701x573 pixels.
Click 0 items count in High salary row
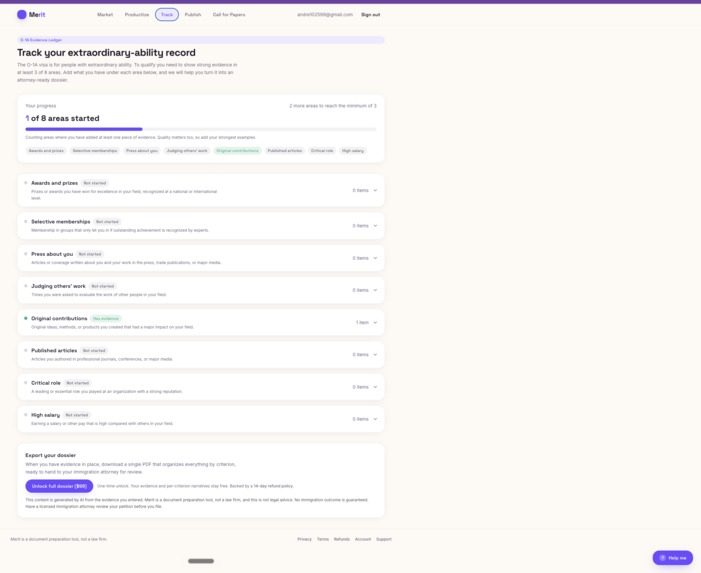click(360, 419)
